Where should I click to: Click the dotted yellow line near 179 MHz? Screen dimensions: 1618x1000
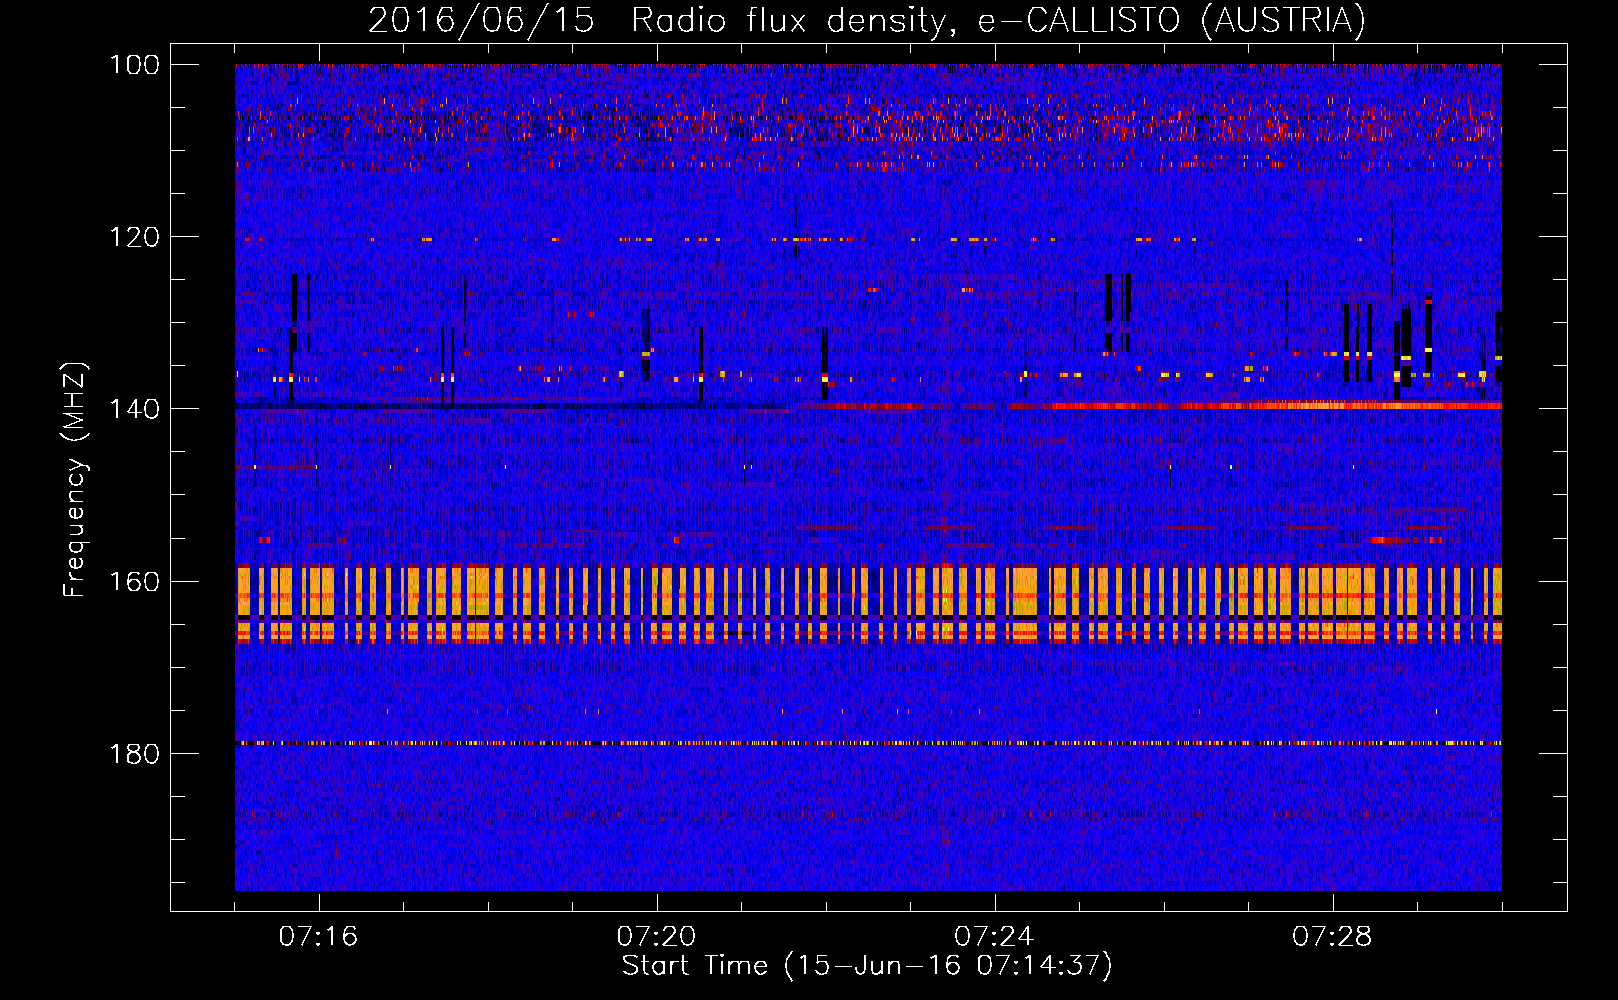(x=868, y=743)
